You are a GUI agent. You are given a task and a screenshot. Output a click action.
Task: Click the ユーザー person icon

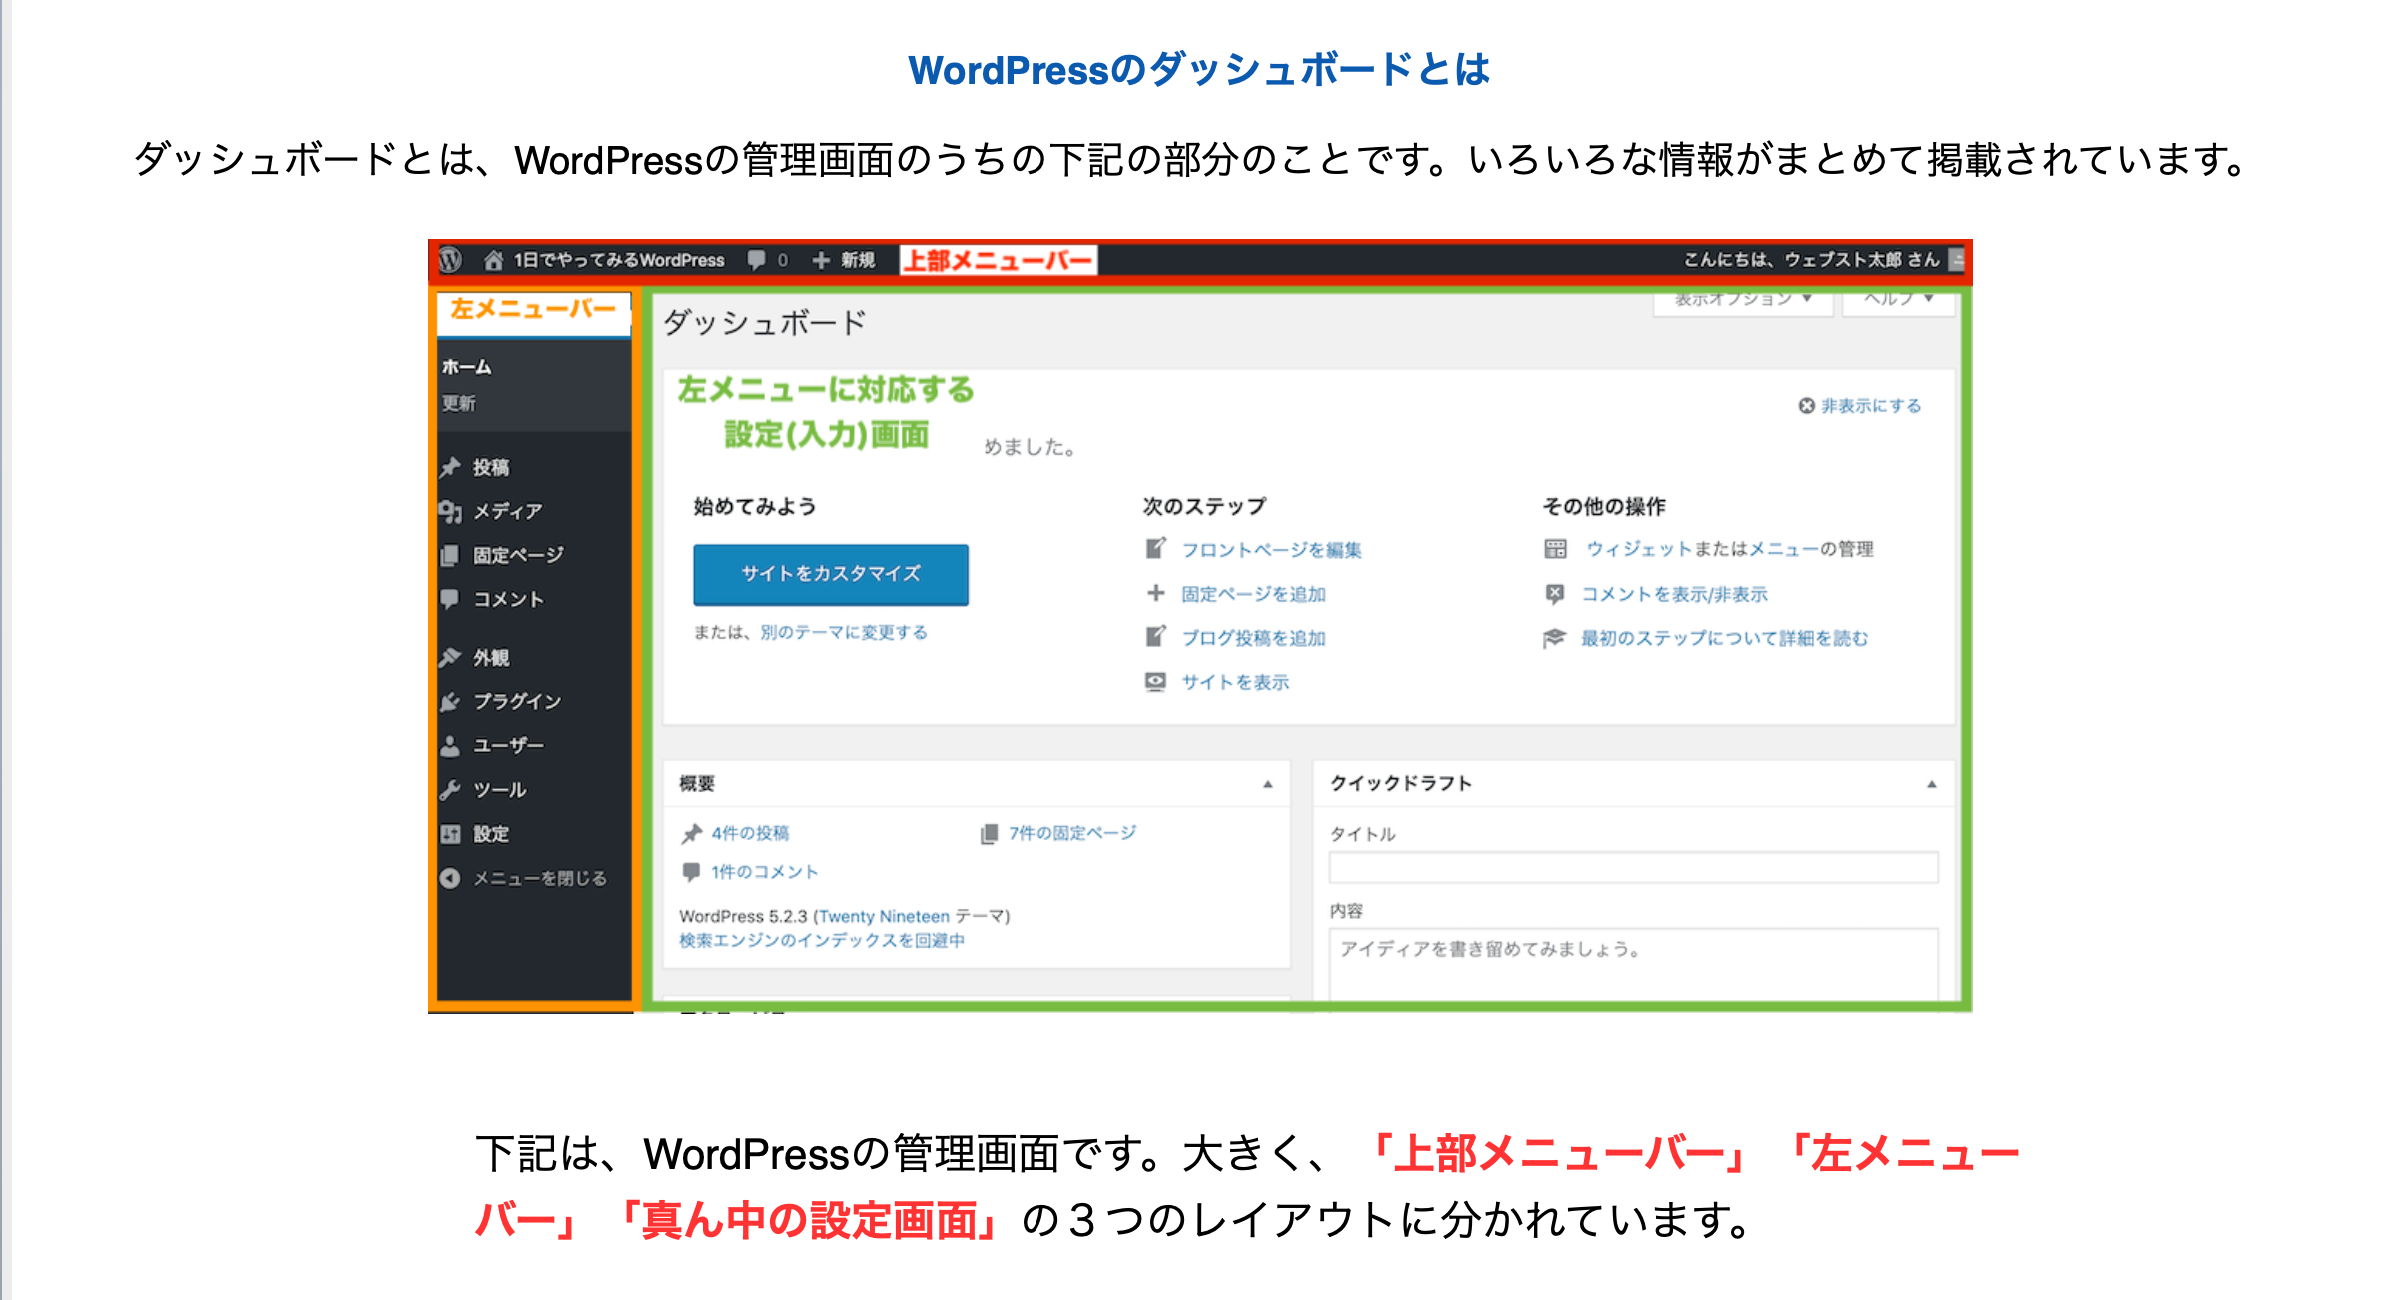(x=451, y=745)
